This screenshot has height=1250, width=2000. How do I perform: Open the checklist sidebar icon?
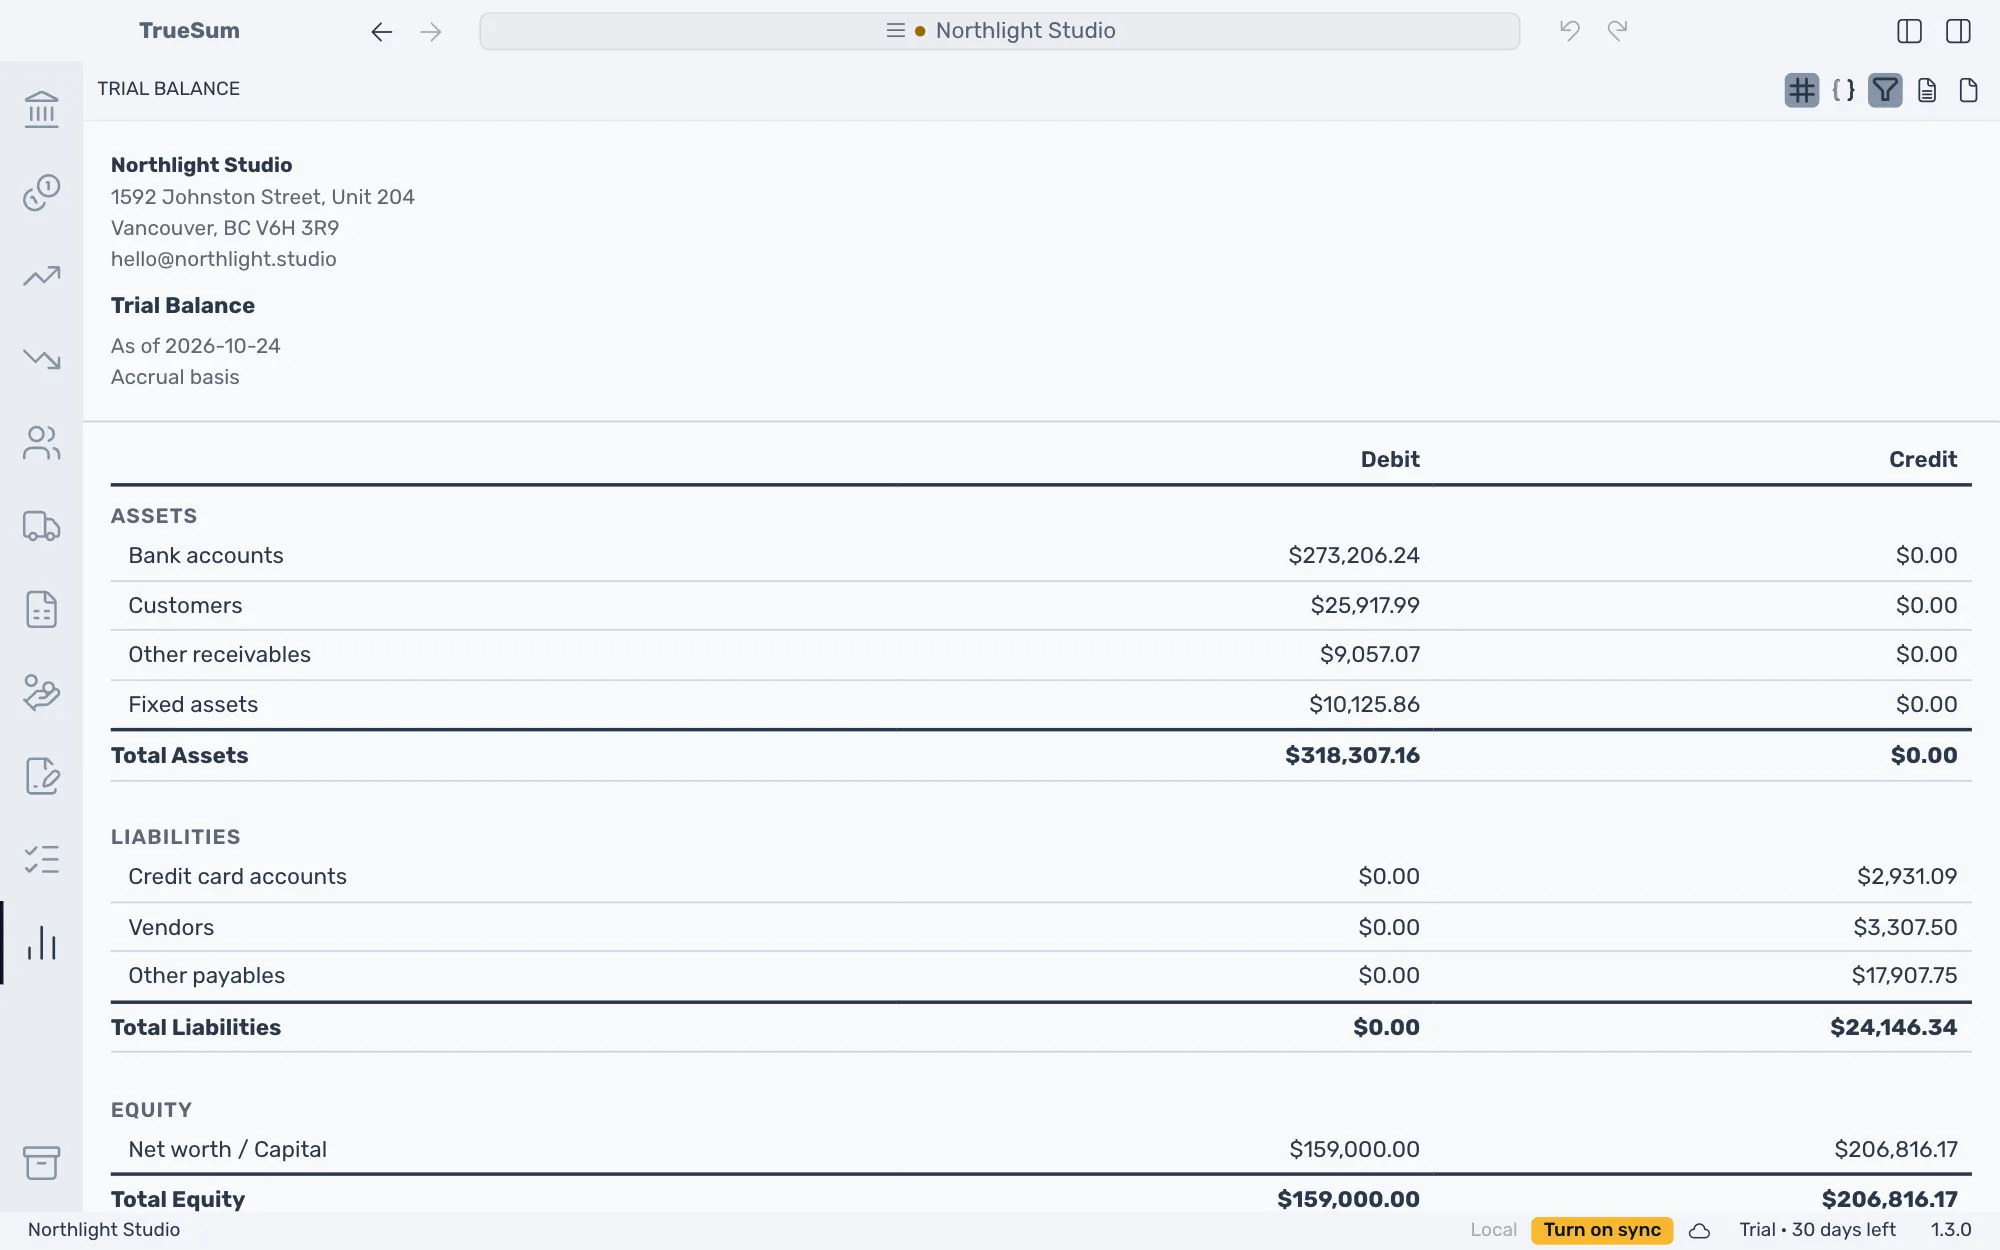tap(41, 860)
